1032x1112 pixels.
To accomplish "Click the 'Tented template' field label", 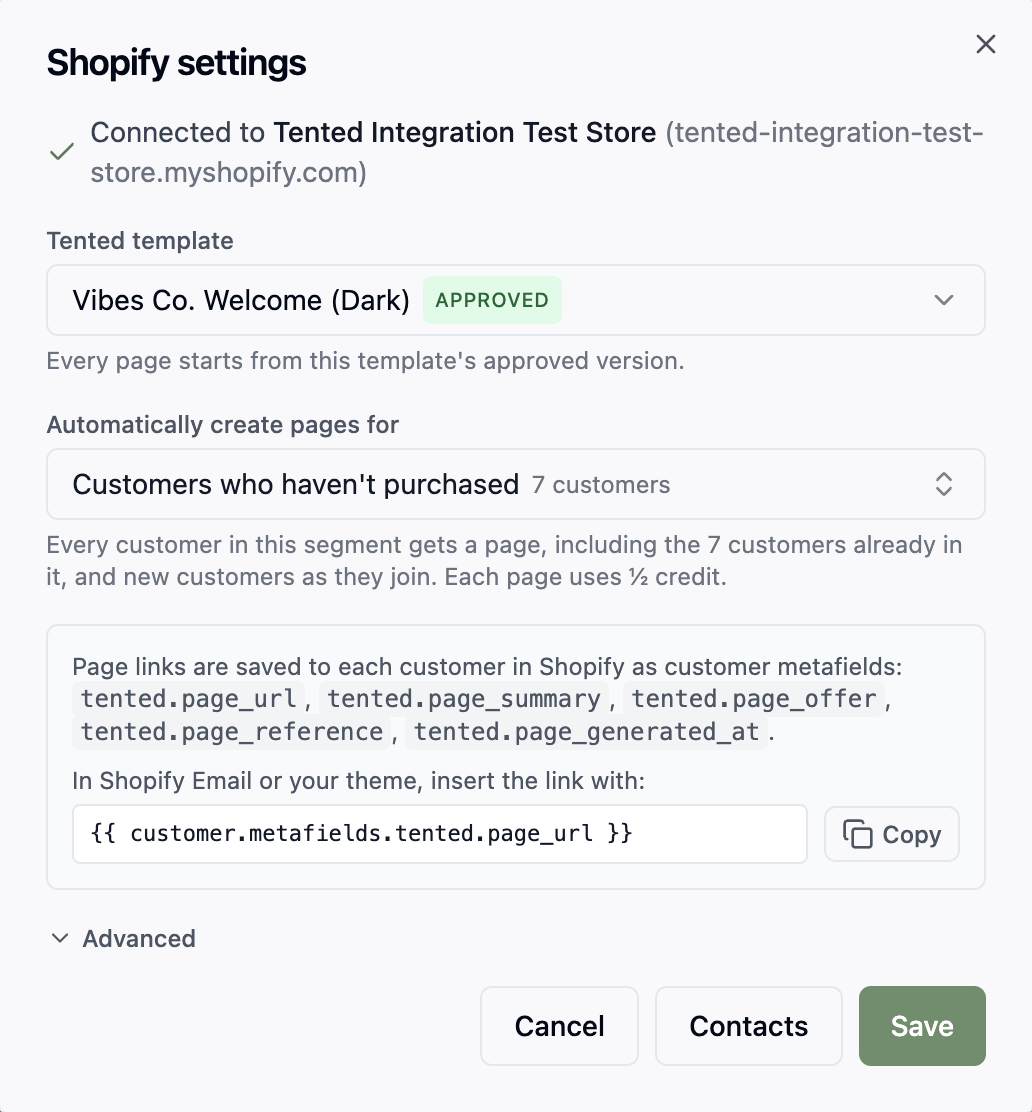I will (x=140, y=241).
